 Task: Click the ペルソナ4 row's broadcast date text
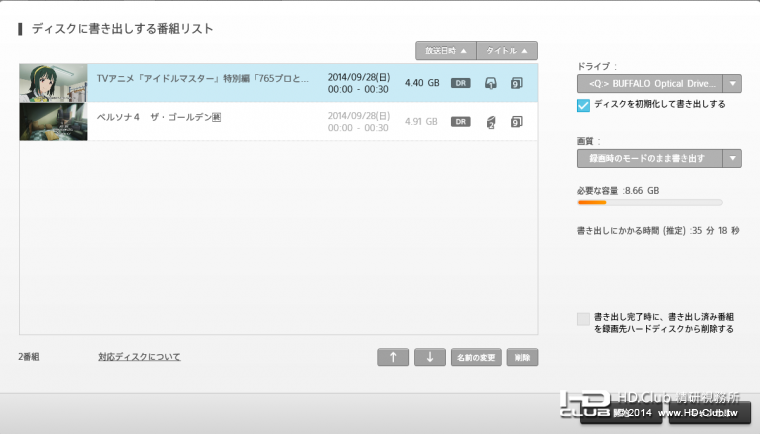[359, 122]
